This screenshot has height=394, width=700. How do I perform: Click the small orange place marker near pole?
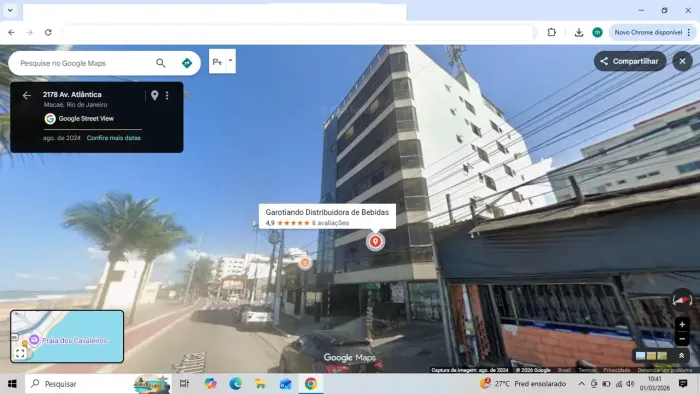tap(305, 263)
